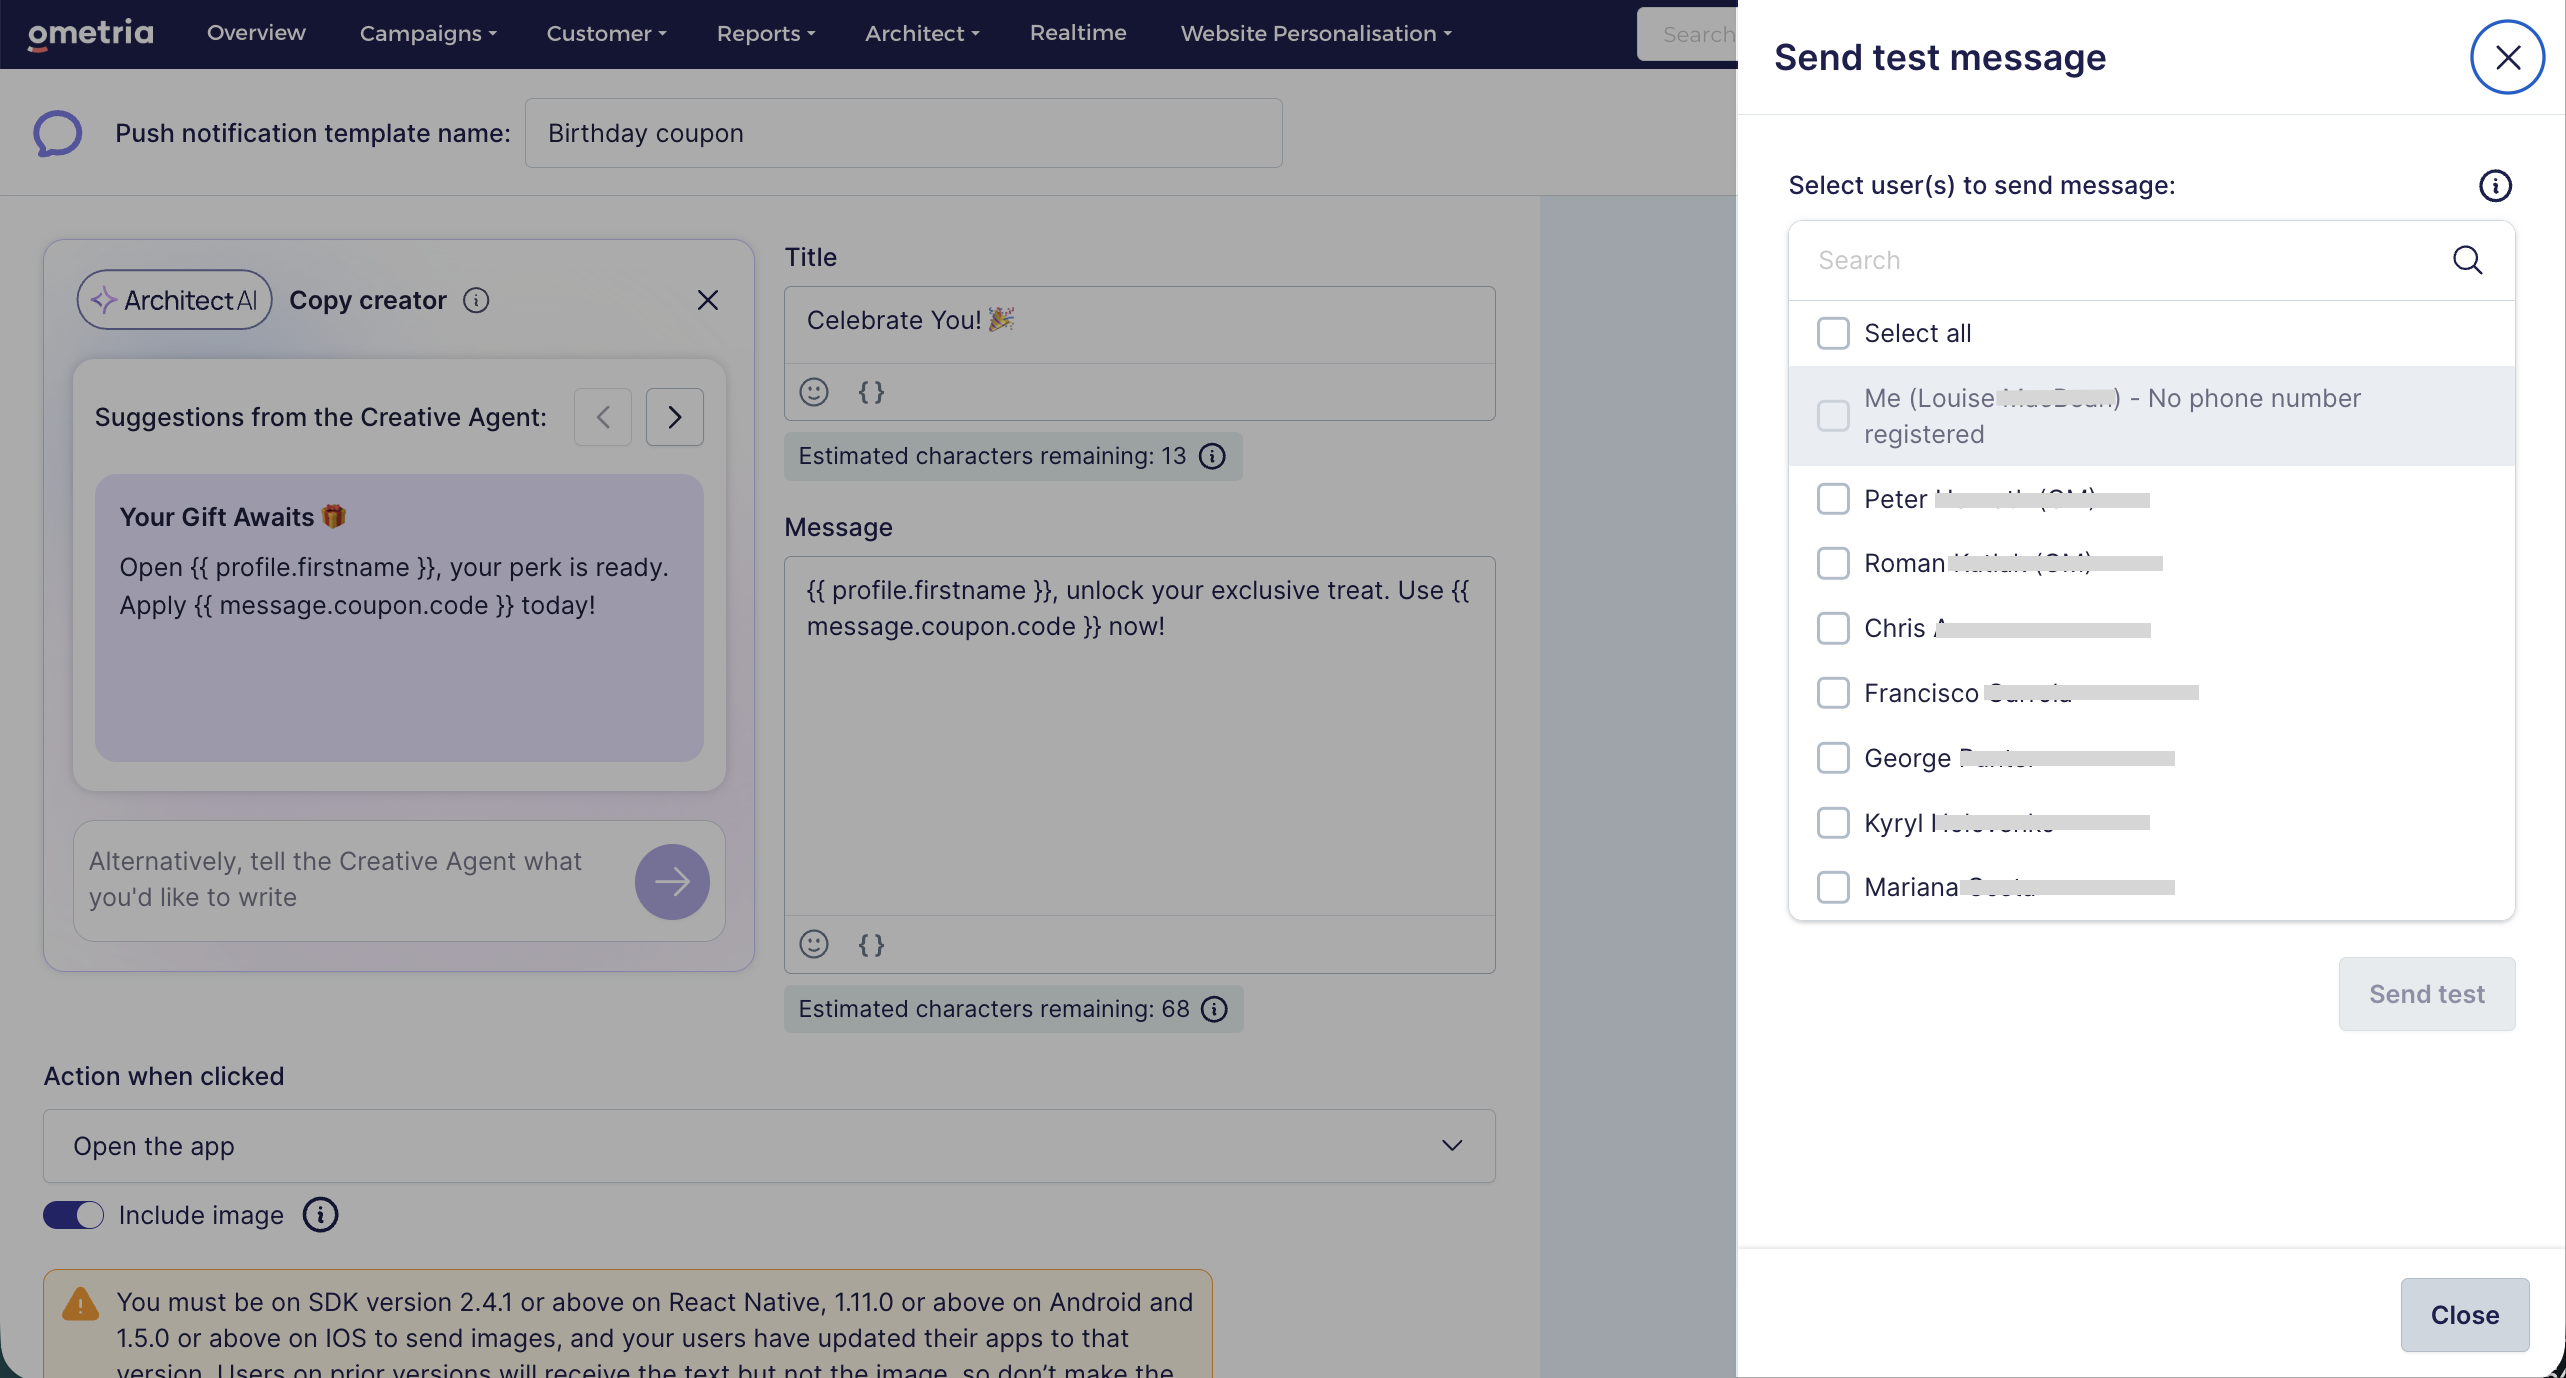Go to the Realtime page

(1078, 33)
